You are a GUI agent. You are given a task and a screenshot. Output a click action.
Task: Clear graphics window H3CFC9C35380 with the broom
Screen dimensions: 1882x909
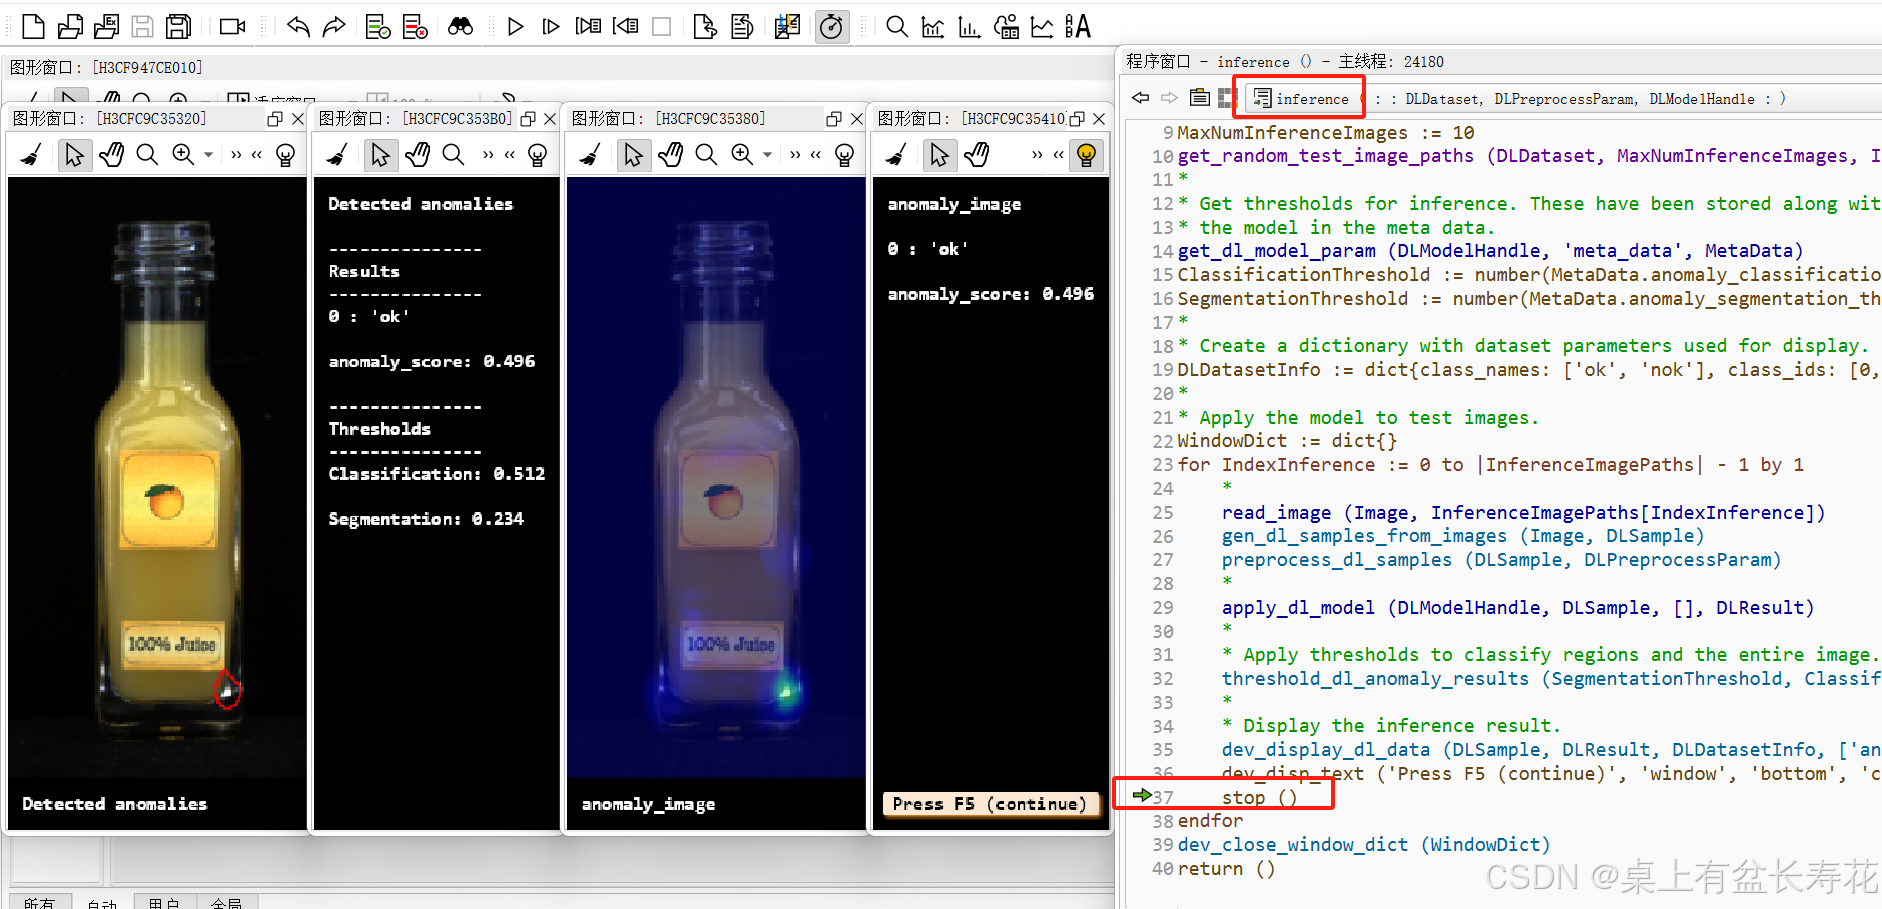coord(590,155)
